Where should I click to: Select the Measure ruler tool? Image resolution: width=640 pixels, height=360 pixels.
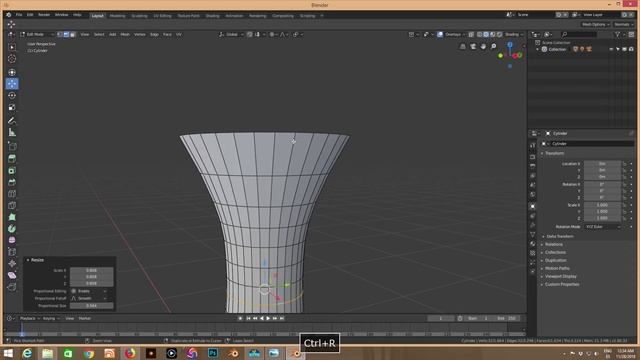tap(12, 133)
